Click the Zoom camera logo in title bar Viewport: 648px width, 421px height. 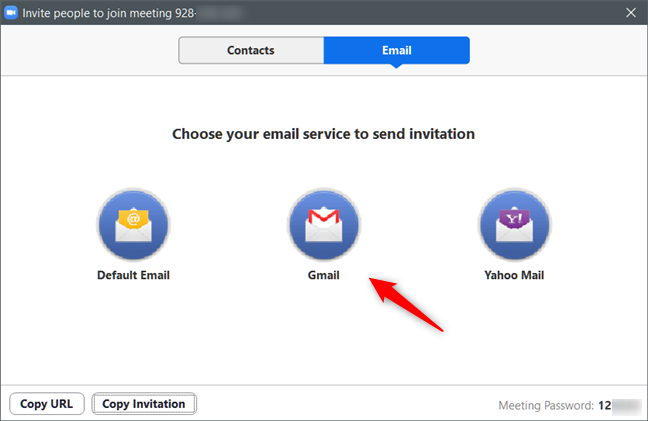point(11,13)
